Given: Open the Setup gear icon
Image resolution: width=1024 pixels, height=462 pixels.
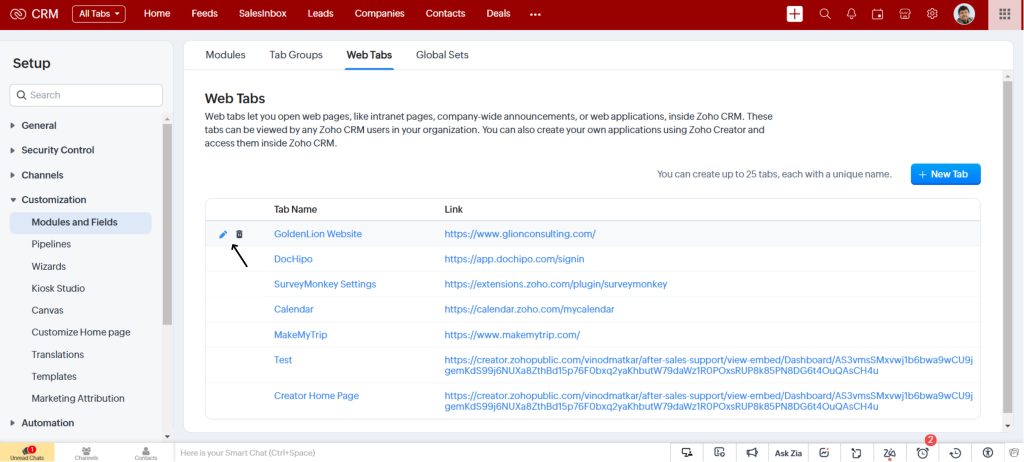Looking at the screenshot, I should pyautogui.click(x=932, y=14).
